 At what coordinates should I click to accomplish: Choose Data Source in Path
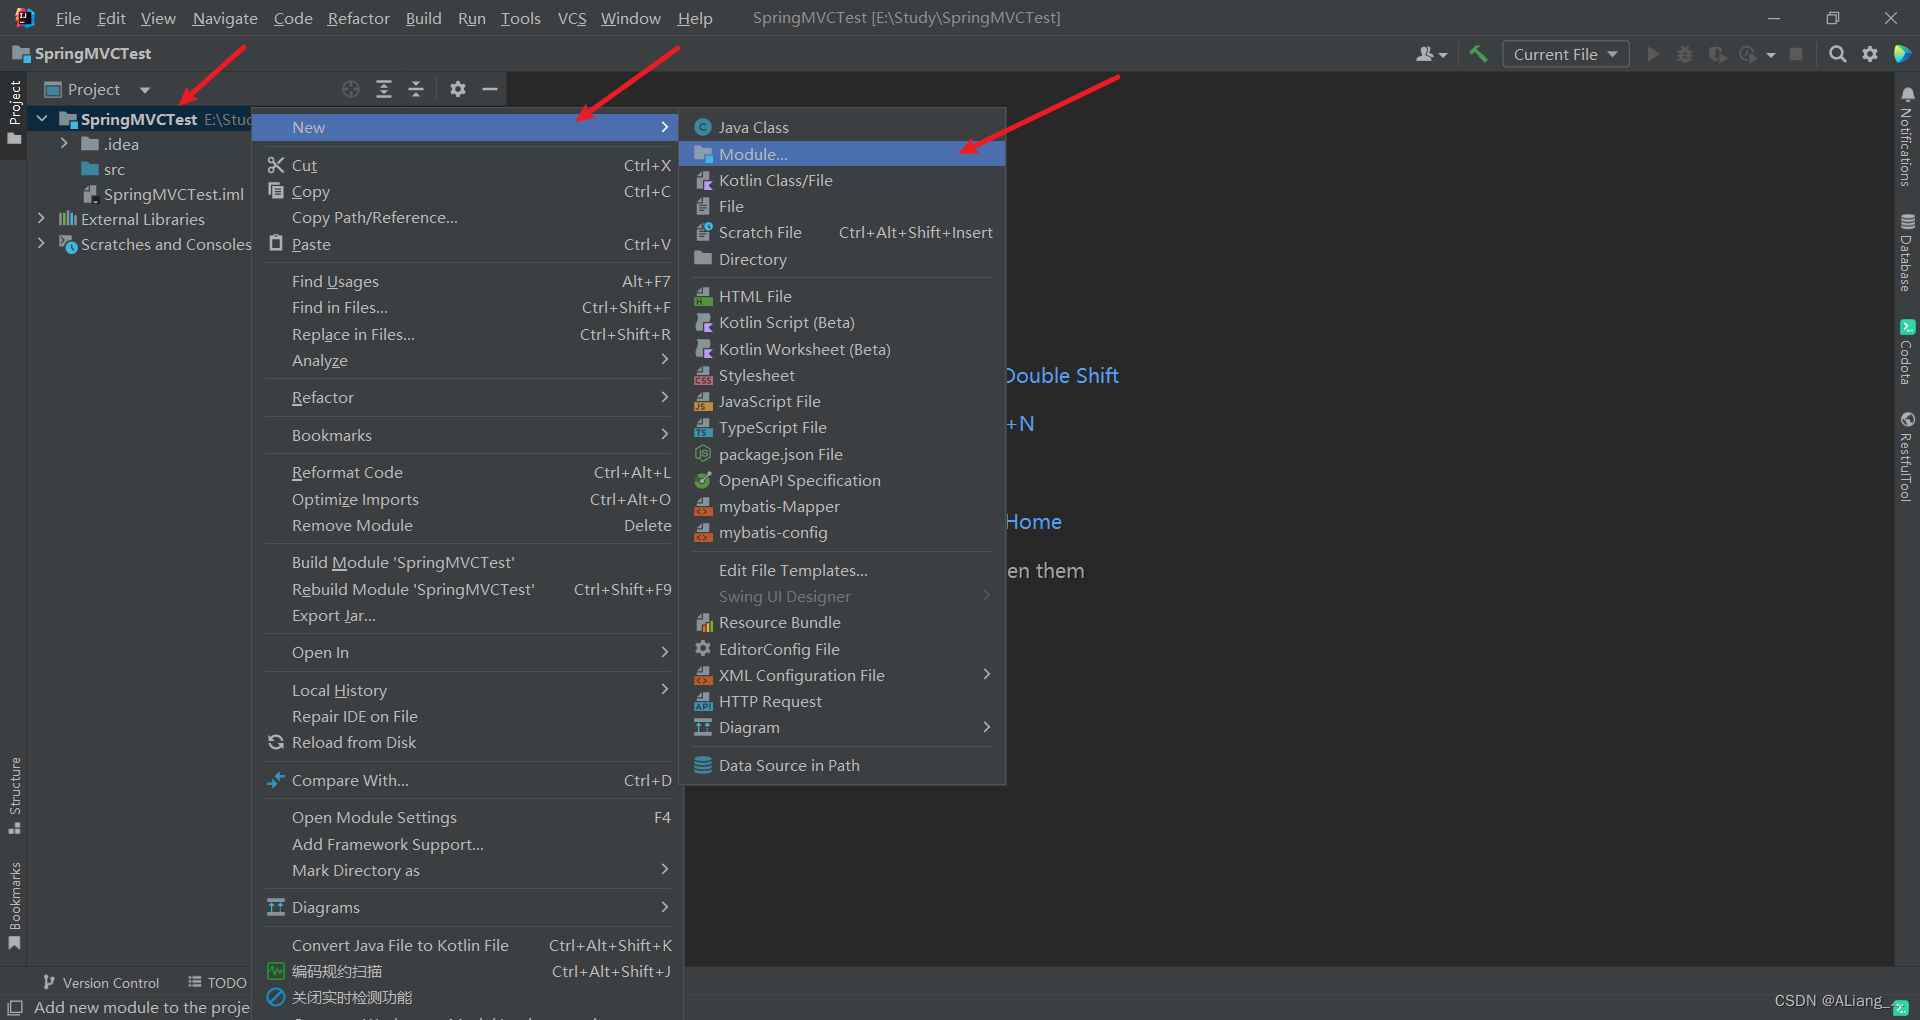click(x=842, y=765)
